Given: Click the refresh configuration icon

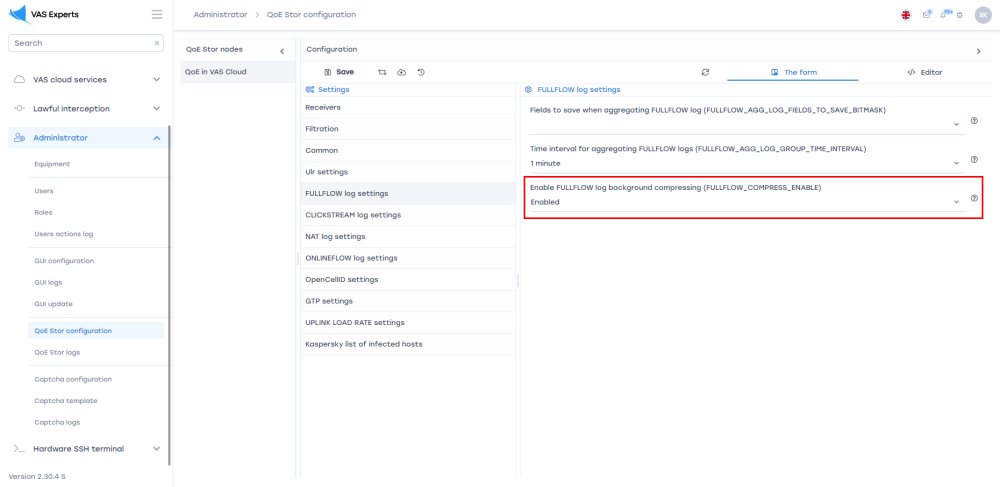Looking at the screenshot, I should click(705, 72).
